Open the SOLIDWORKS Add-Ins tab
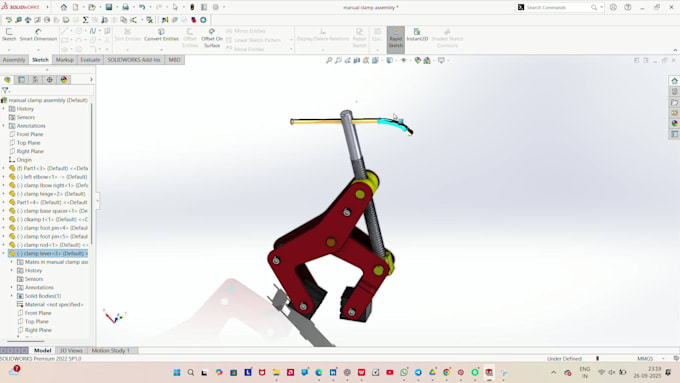This screenshot has height=383, width=680. point(134,60)
